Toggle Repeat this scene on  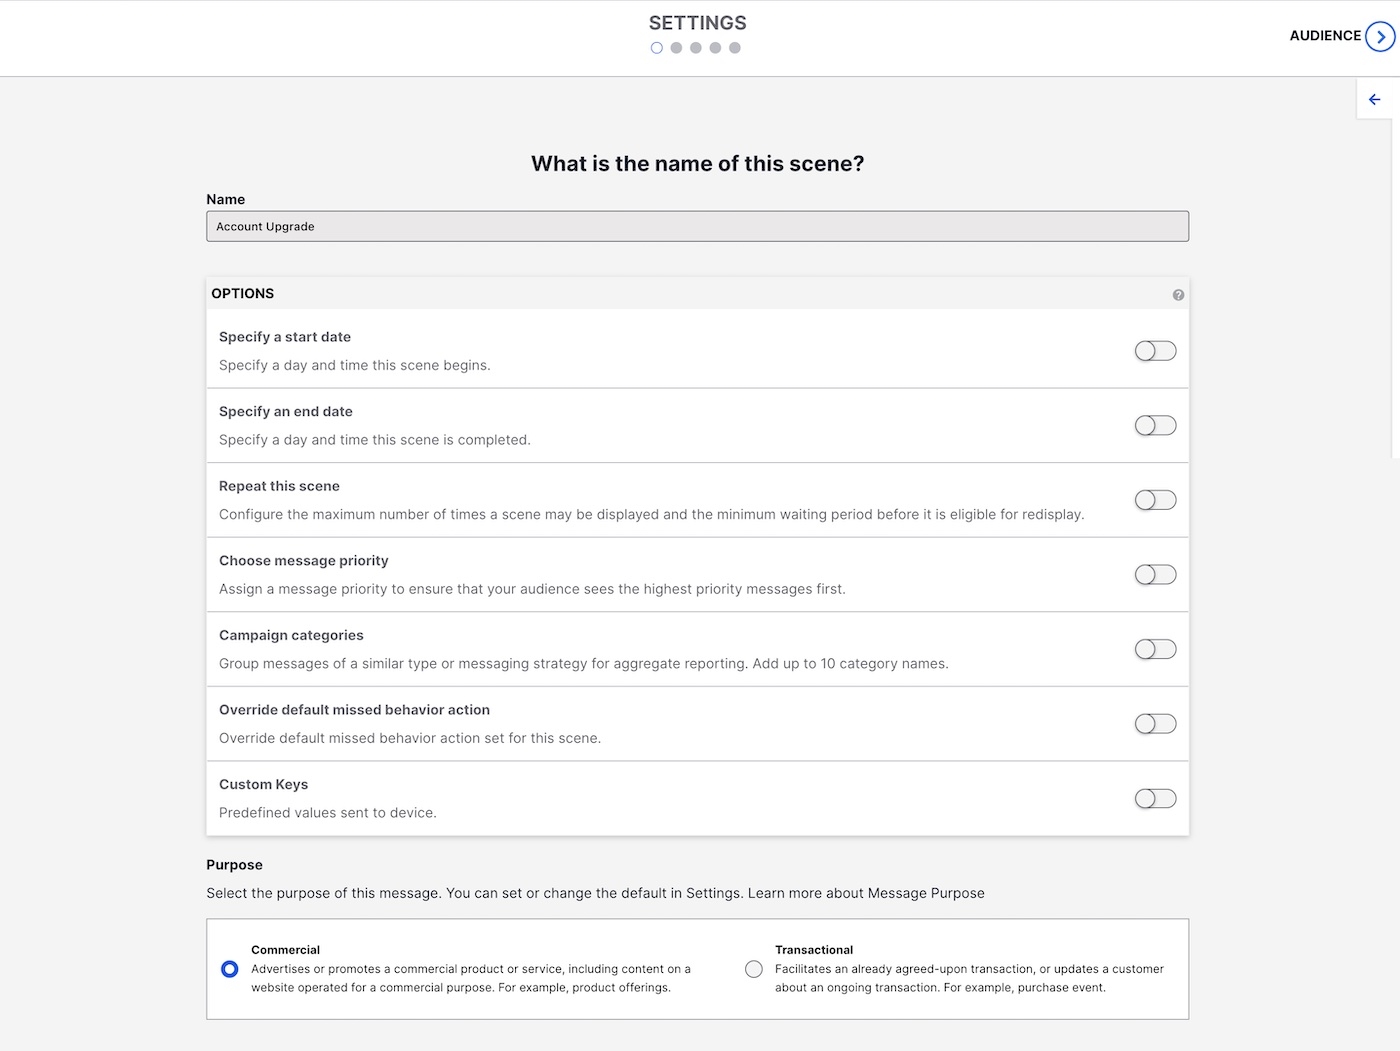point(1155,500)
